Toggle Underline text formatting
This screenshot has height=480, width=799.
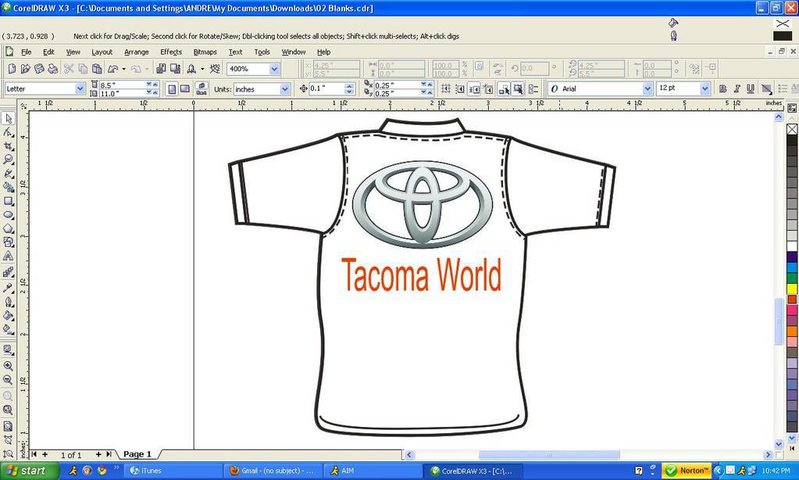tap(750, 89)
